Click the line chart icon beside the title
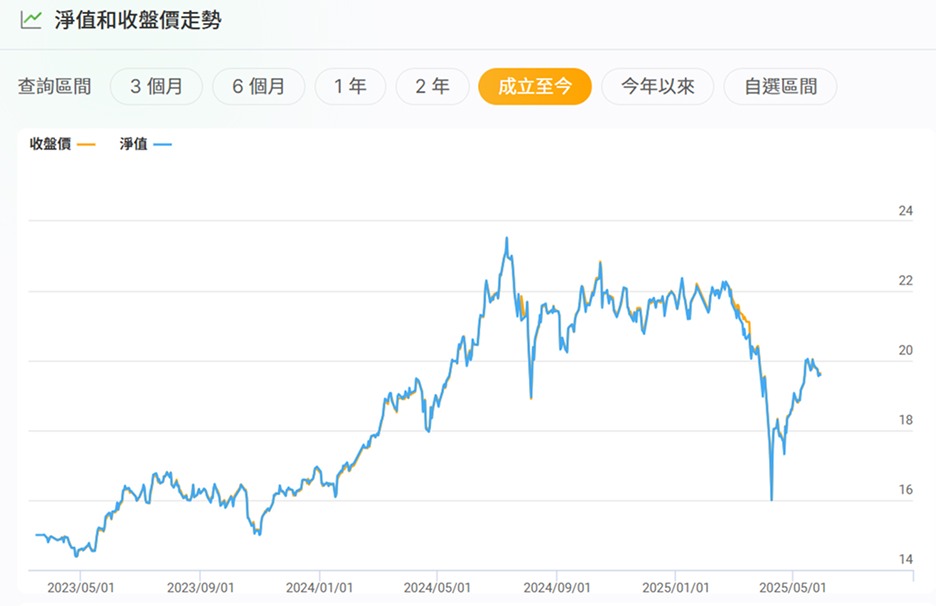This screenshot has width=936, height=606. pos(30,20)
